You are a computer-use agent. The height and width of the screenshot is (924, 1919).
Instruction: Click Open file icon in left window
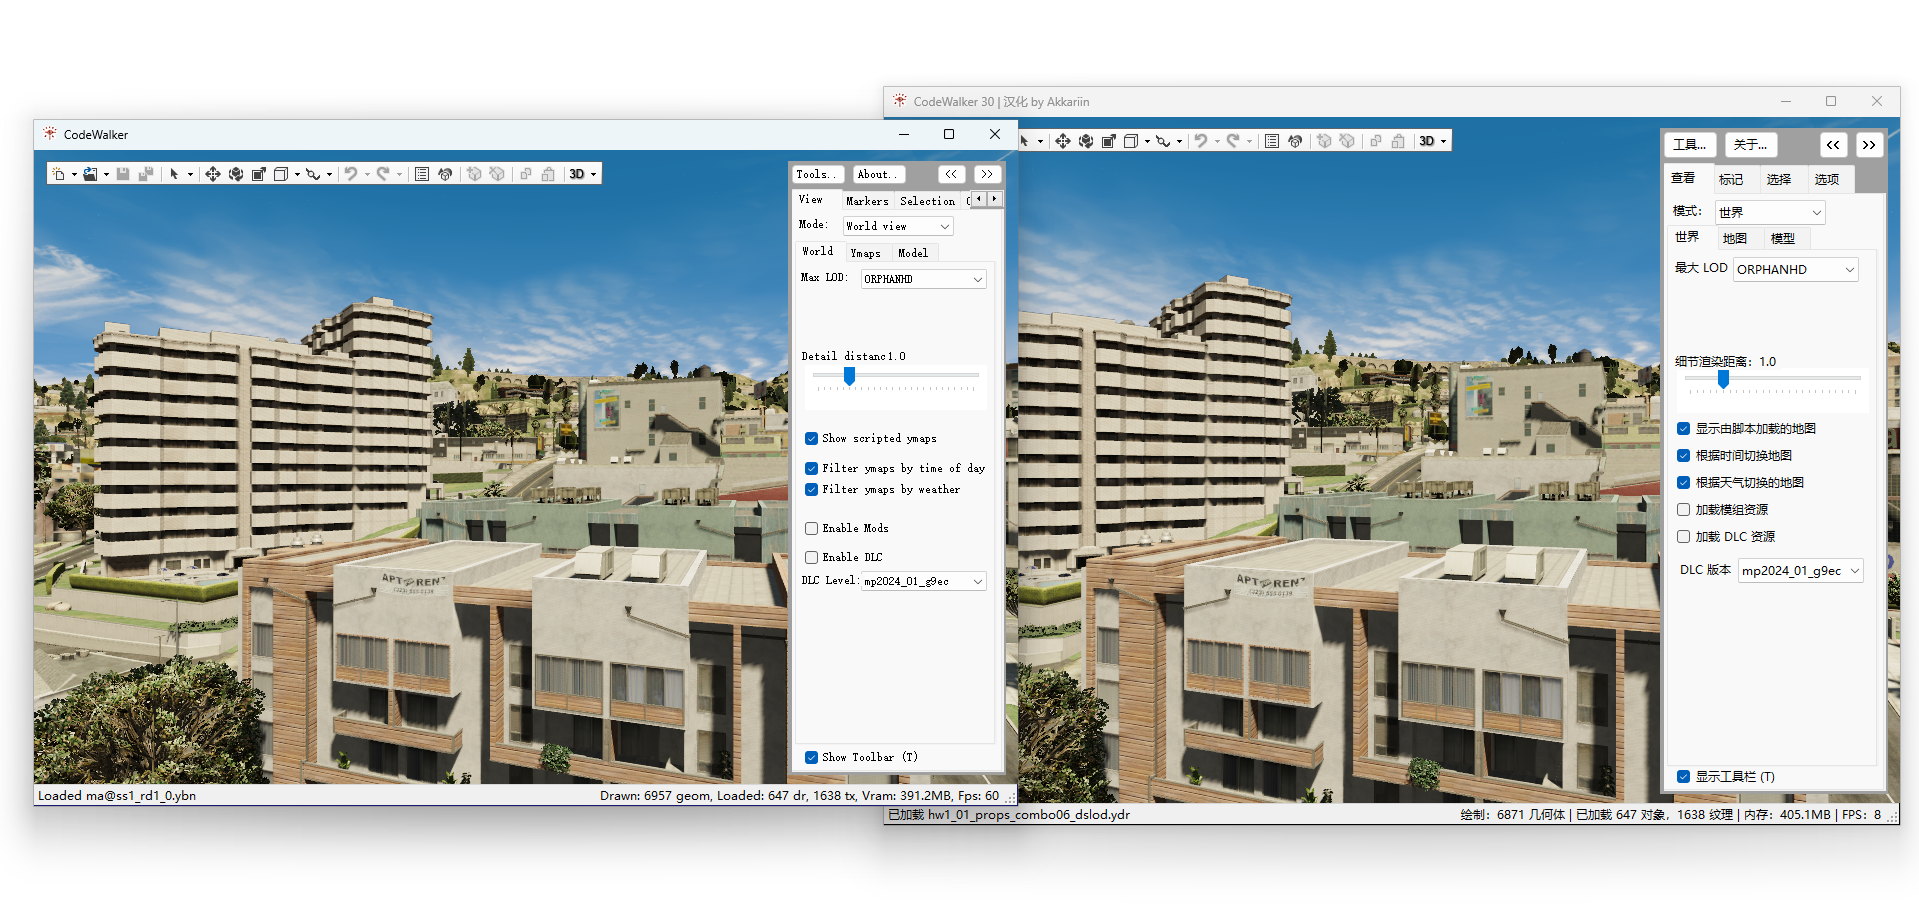click(90, 174)
